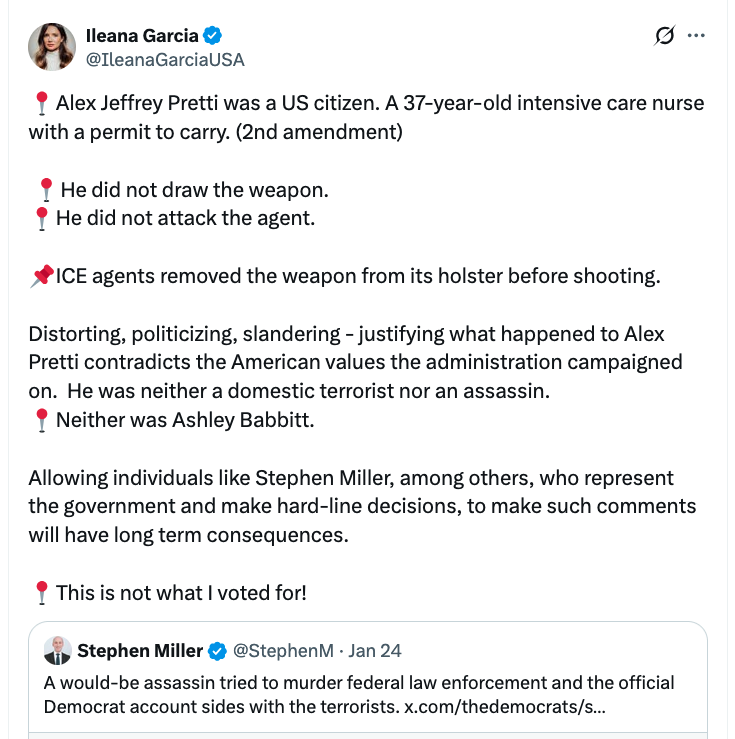Click the blue verified badge beside Ileana Garcia

tap(212, 35)
